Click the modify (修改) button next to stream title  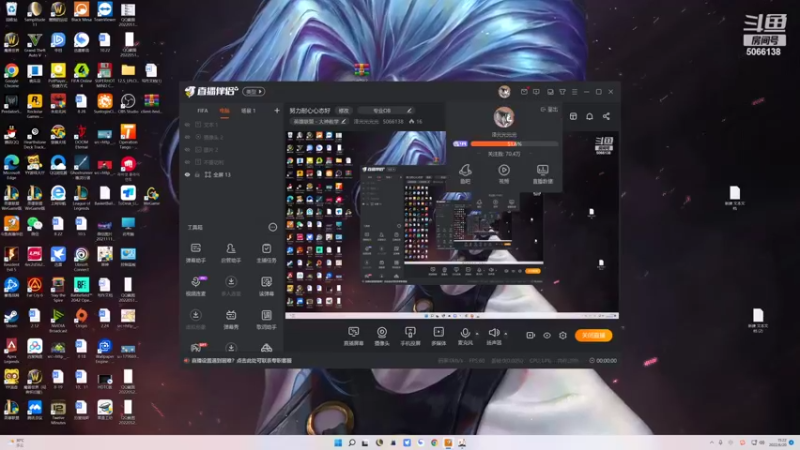coord(344,110)
